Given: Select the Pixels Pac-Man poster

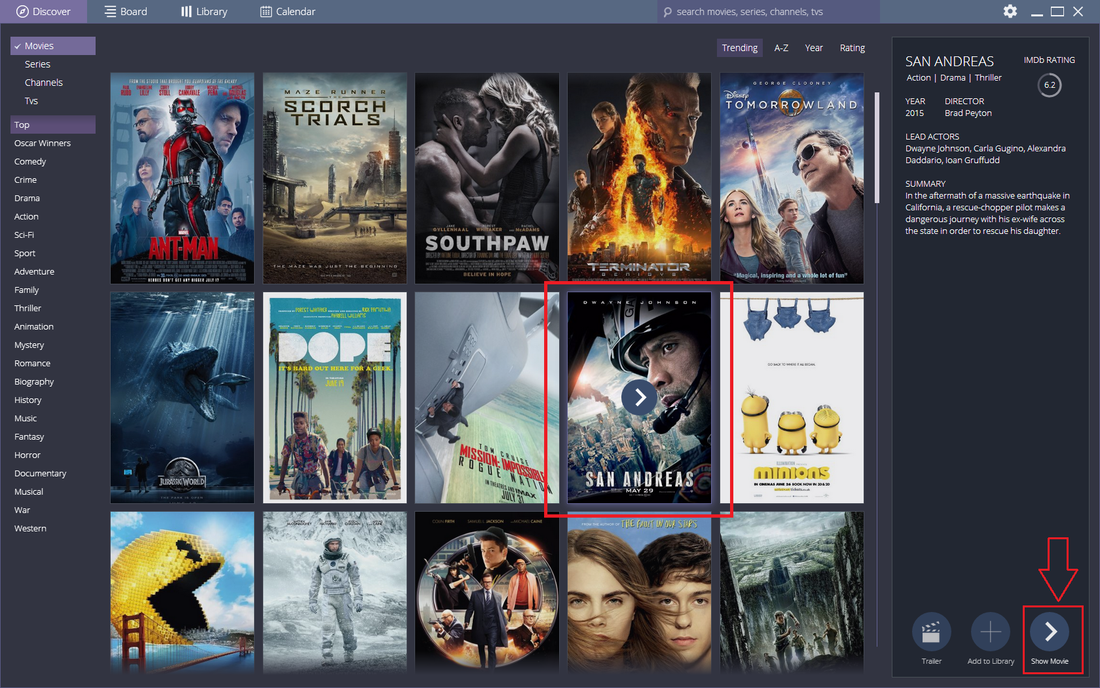Looking at the screenshot, I should pyautogui.click(x=182, y=593).
